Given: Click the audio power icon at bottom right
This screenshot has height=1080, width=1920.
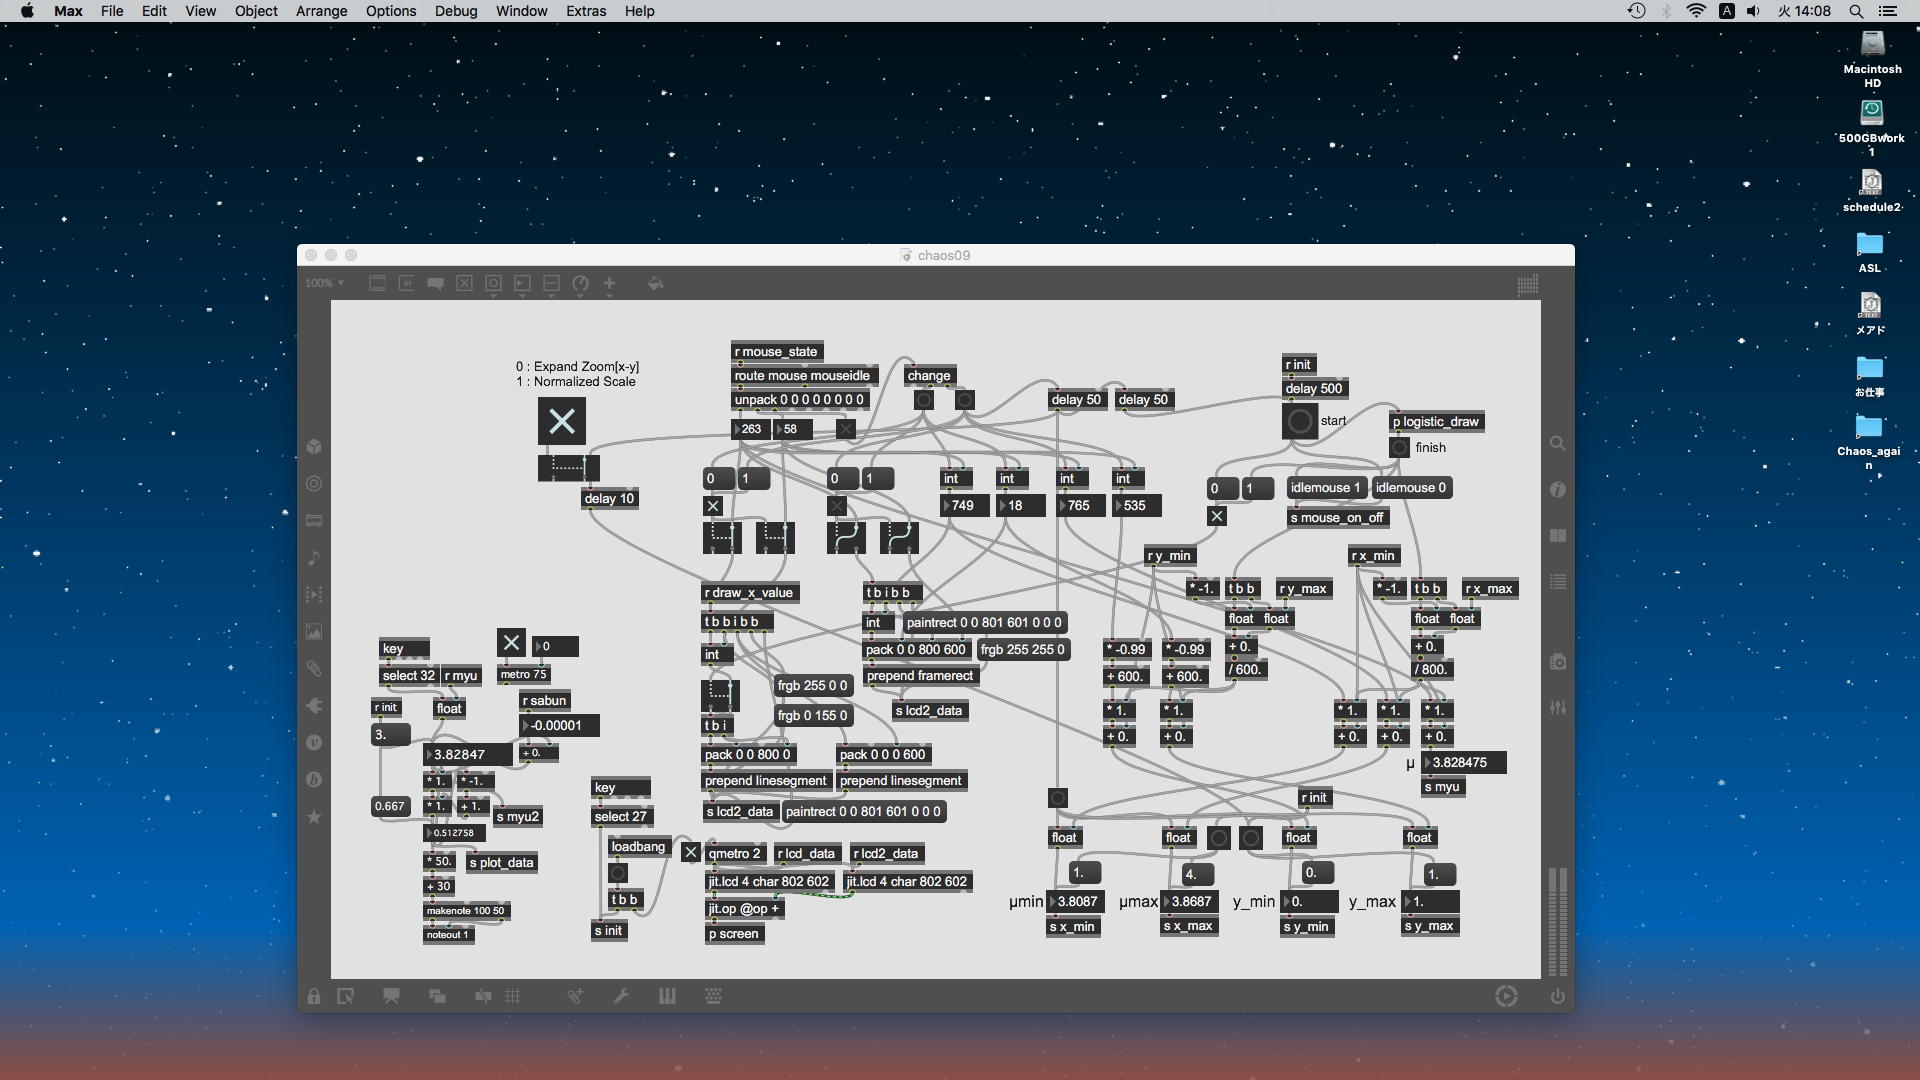Looking at the screenshot, I should (1557, 996).
